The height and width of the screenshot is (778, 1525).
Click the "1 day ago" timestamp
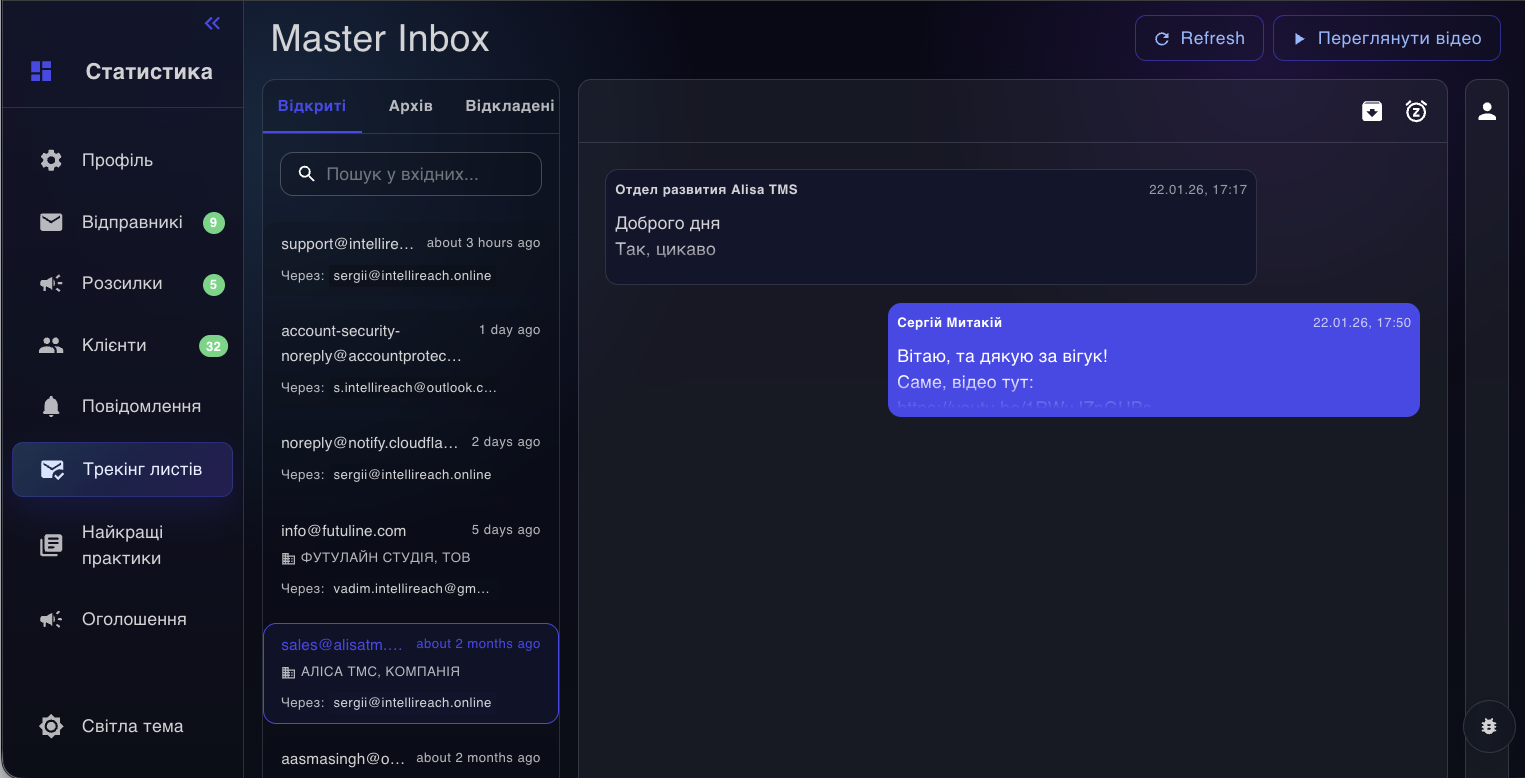(x=510, y=330)
